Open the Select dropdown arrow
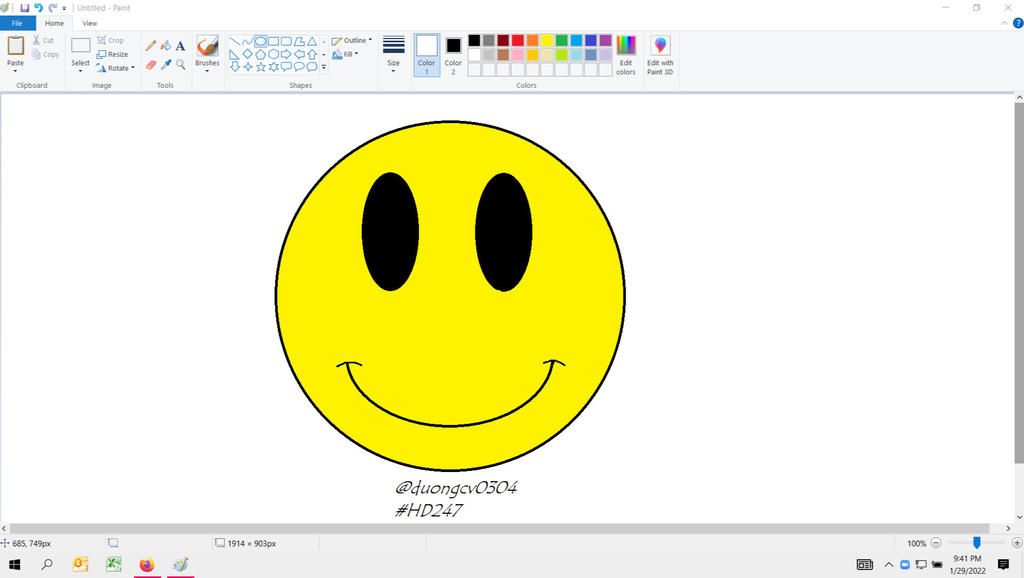The image size is (1024, 578). click(x=80, y=71)
